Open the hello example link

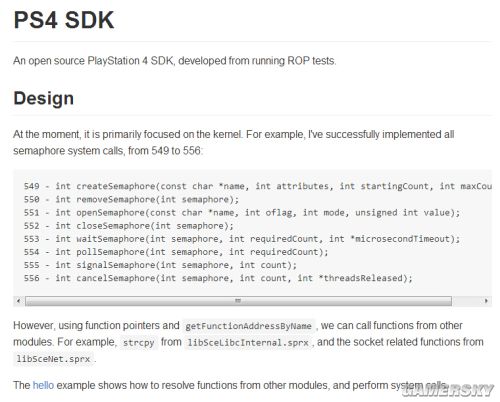(x=43, y=385)
